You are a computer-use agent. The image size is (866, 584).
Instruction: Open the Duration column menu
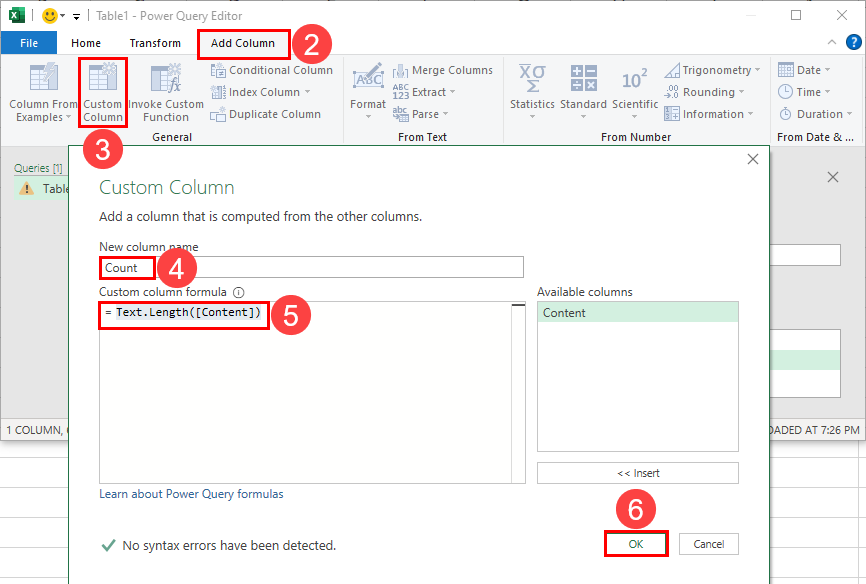coord(815,114)
